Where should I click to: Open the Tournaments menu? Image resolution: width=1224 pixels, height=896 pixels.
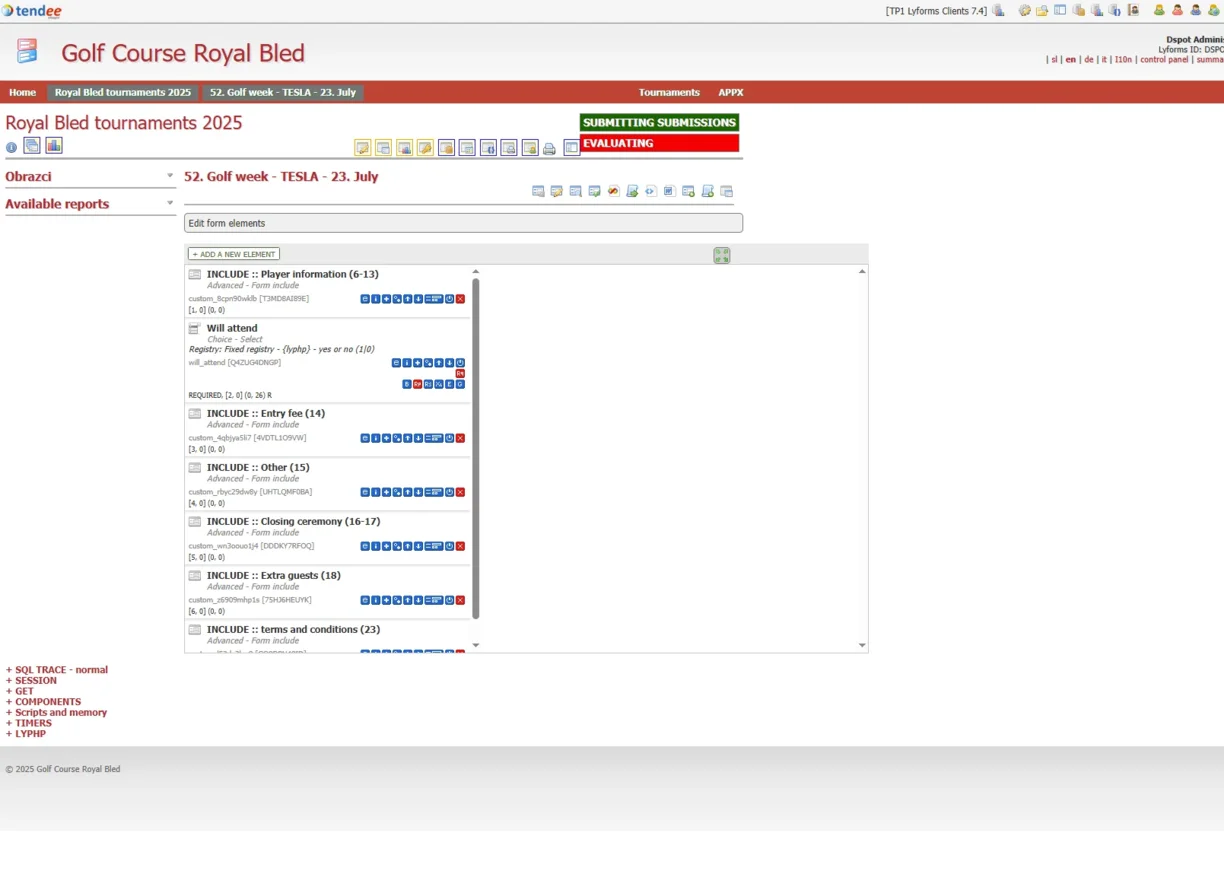point(669,92)
